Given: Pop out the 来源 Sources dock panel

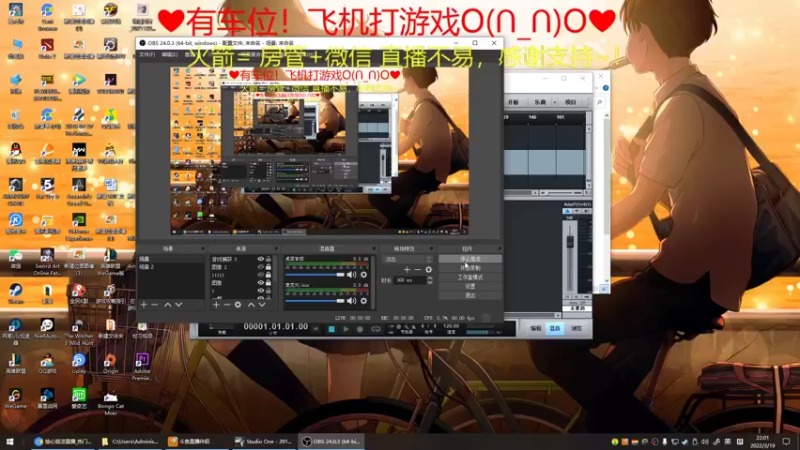Looking at the screenshot, I should click(277, 249).
